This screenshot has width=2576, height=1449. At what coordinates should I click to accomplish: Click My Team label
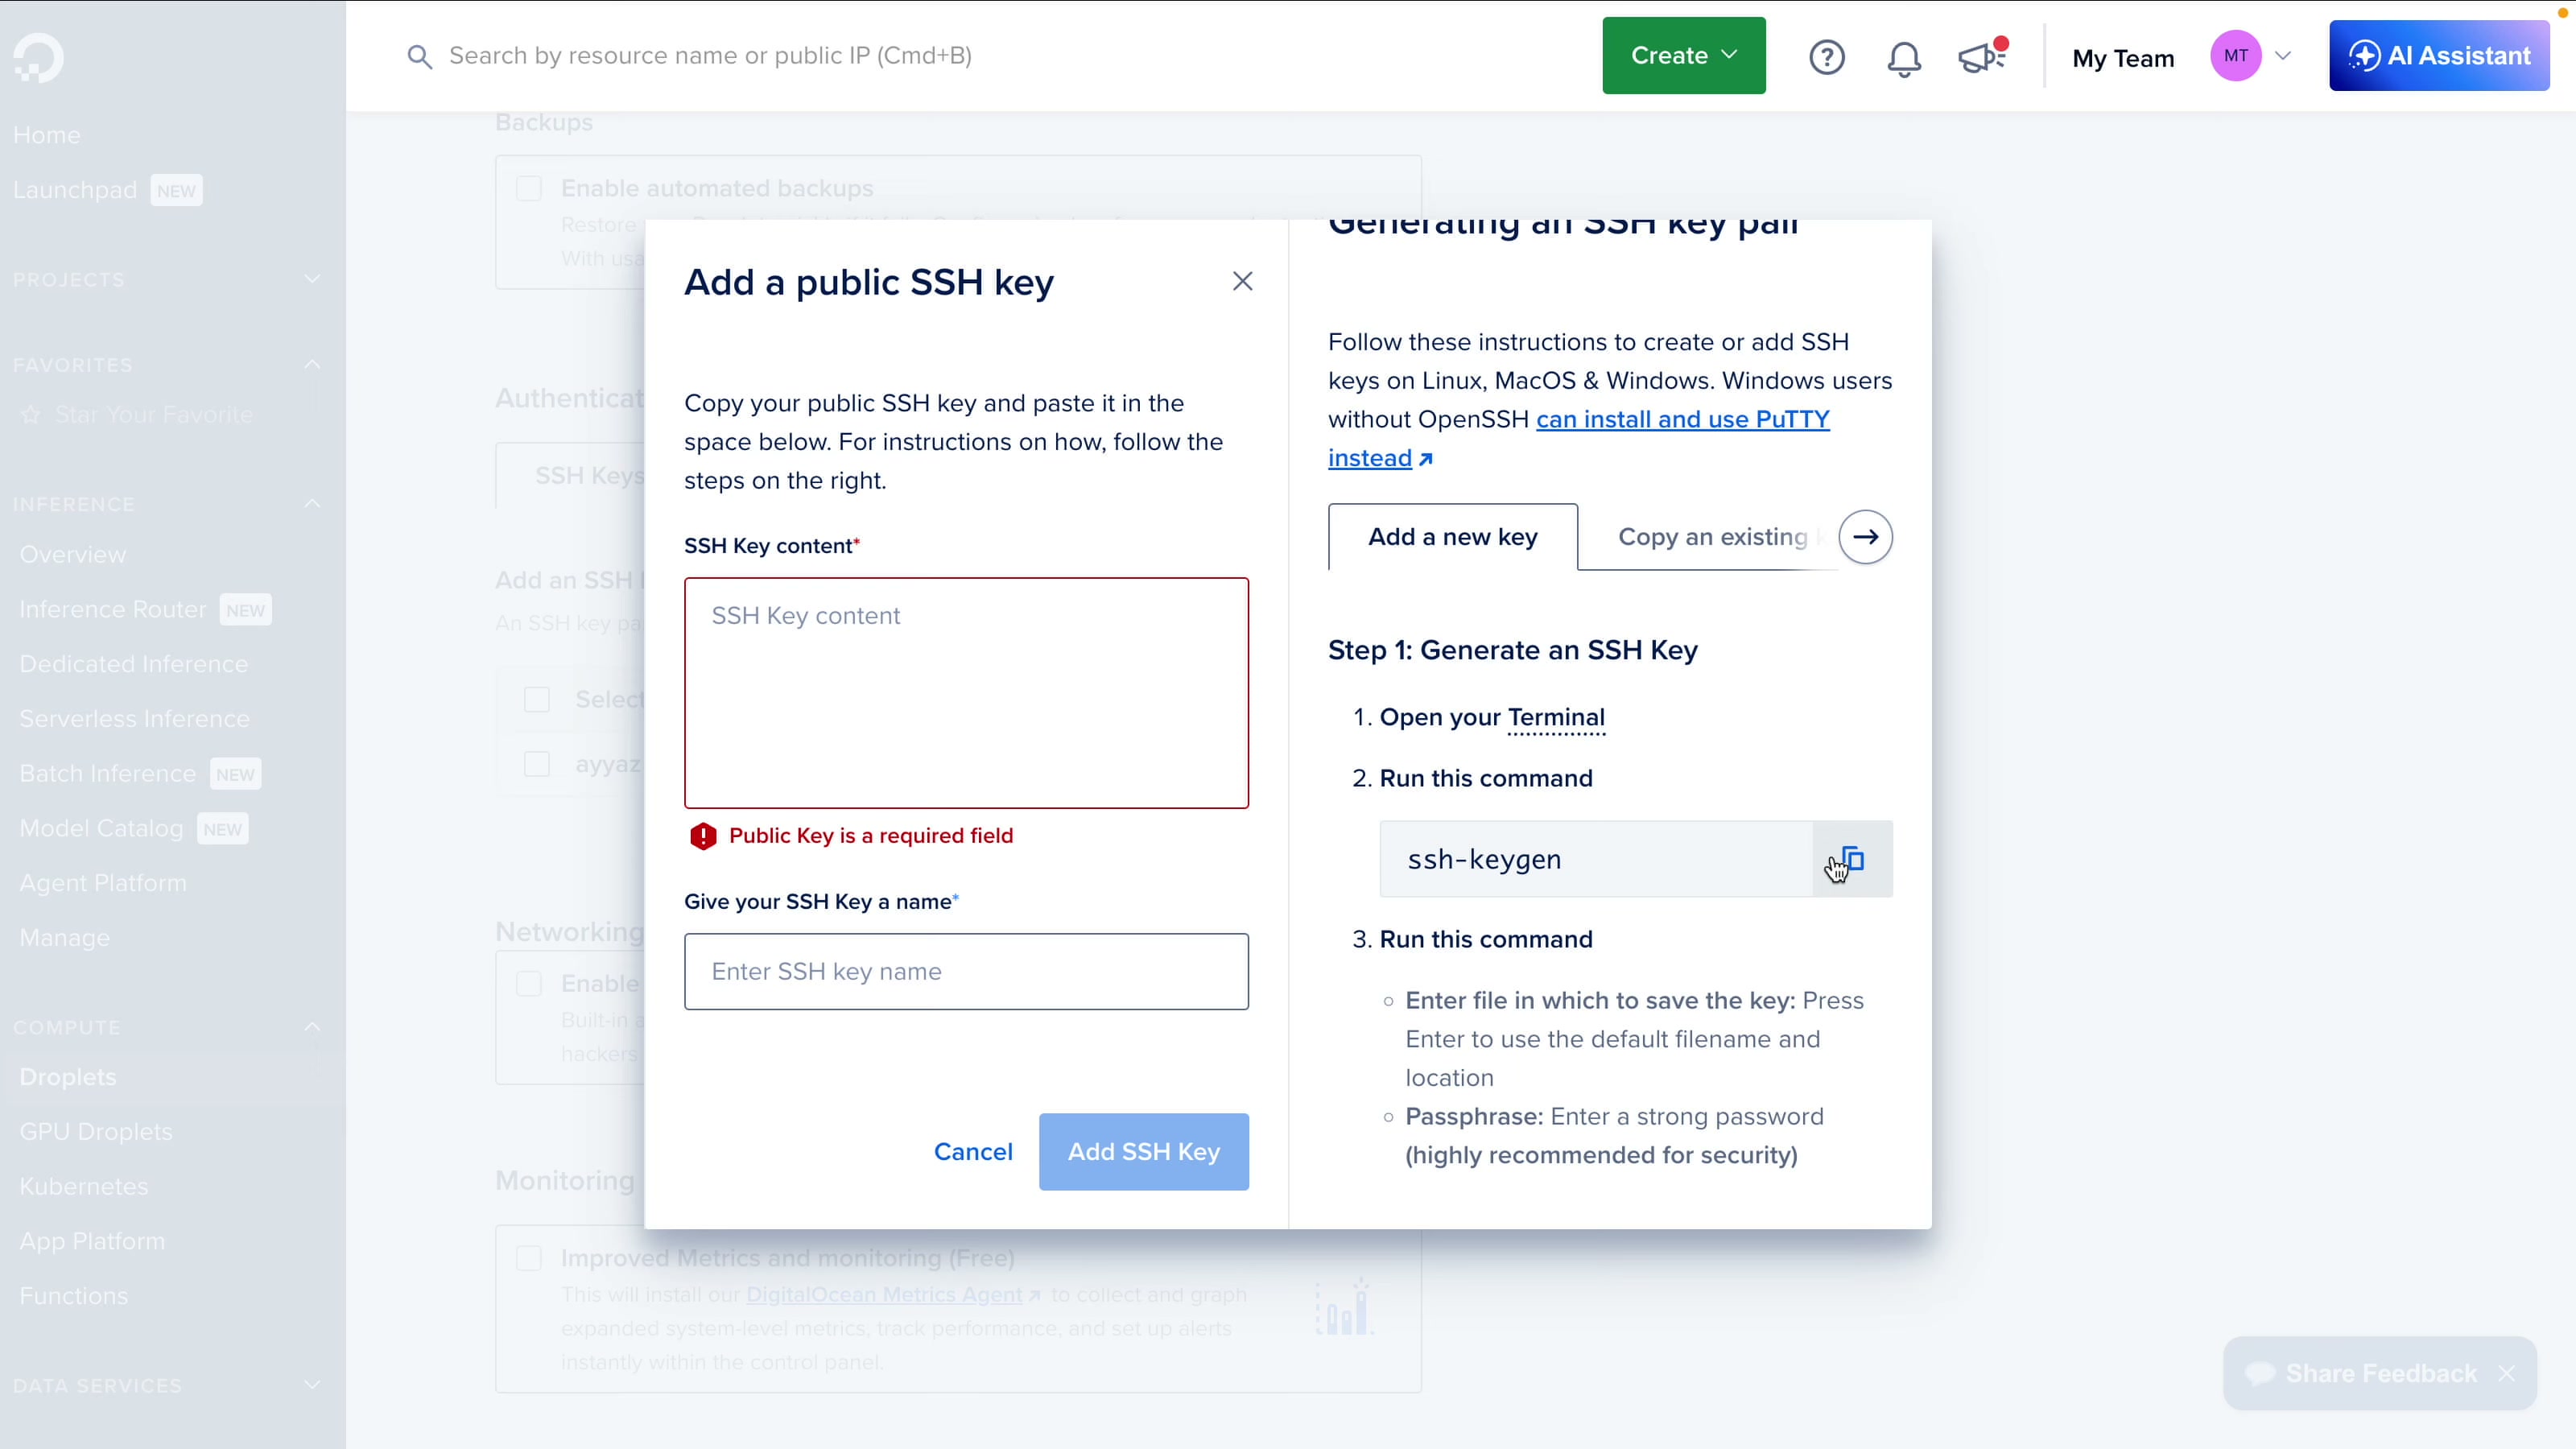[x=2123, y=58]
